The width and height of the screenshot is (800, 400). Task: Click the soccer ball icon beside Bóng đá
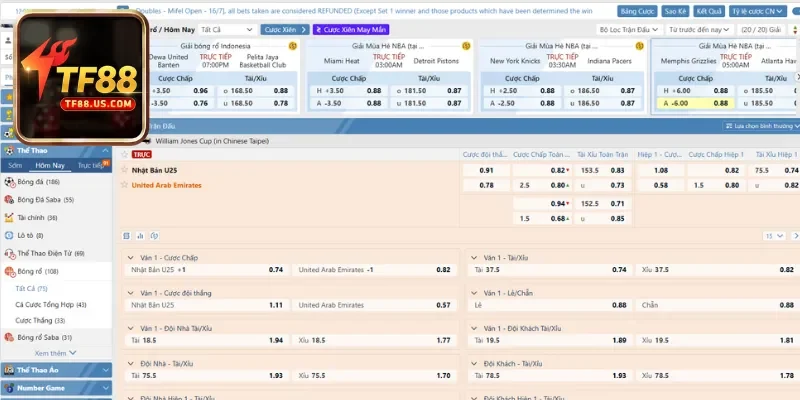click(x=9, y=182)
